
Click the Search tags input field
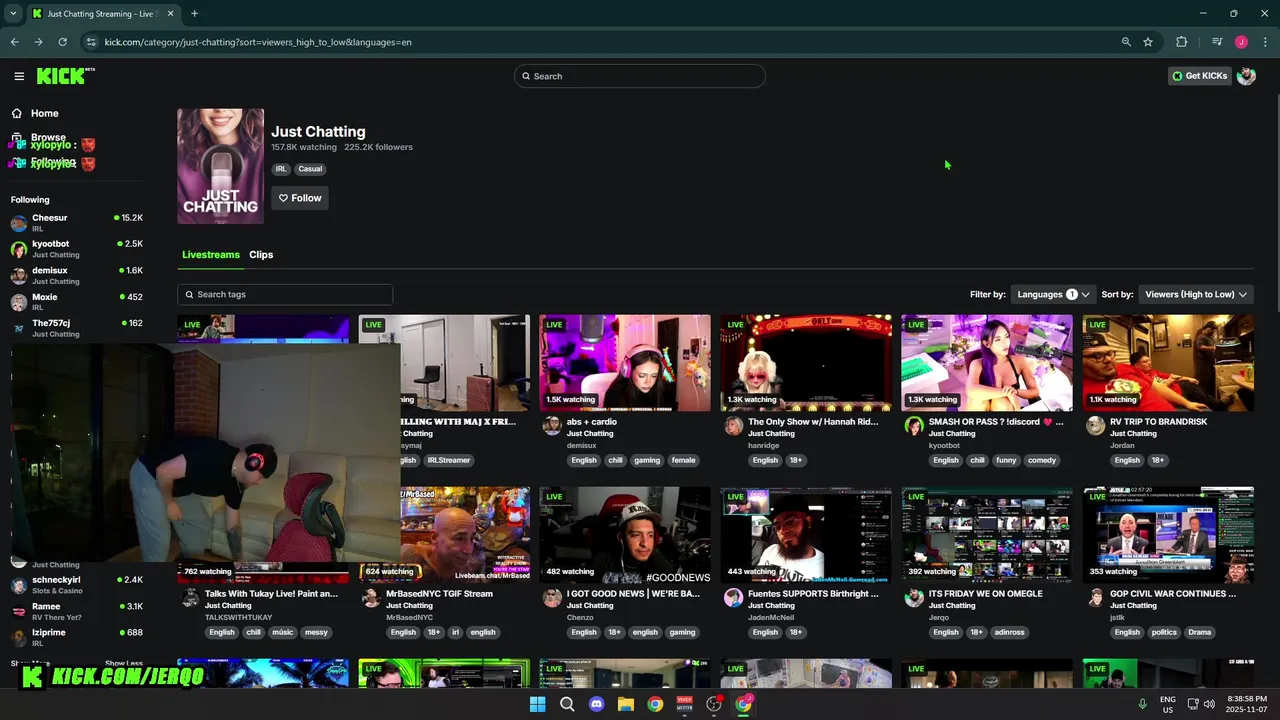click(285, 294)
